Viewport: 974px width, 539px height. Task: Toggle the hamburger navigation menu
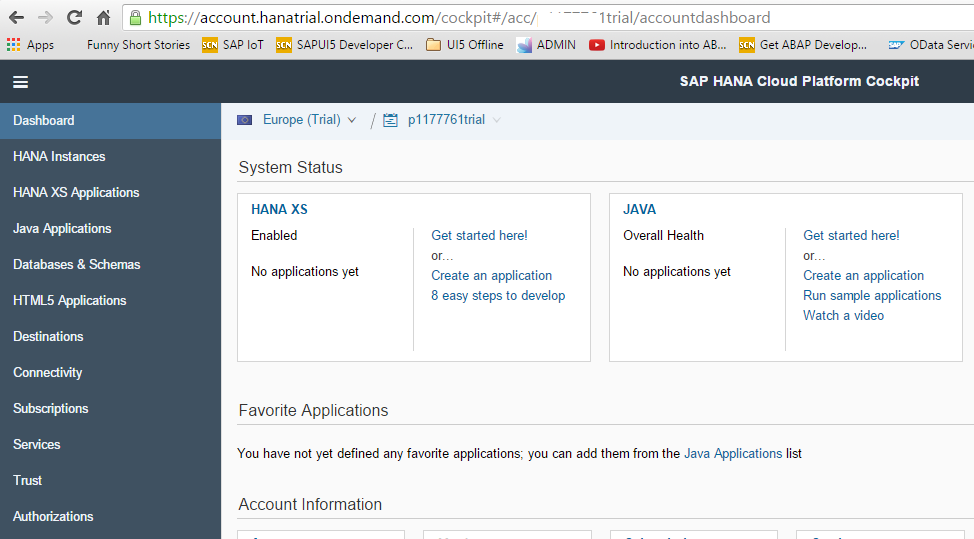20,82
